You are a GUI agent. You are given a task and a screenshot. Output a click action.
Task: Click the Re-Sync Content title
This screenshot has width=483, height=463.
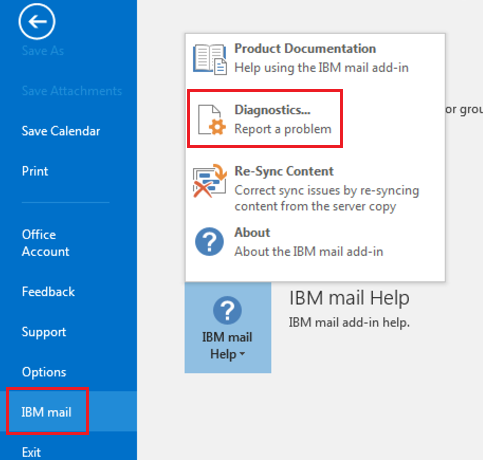pyautogui.click(x=284, y=171)
